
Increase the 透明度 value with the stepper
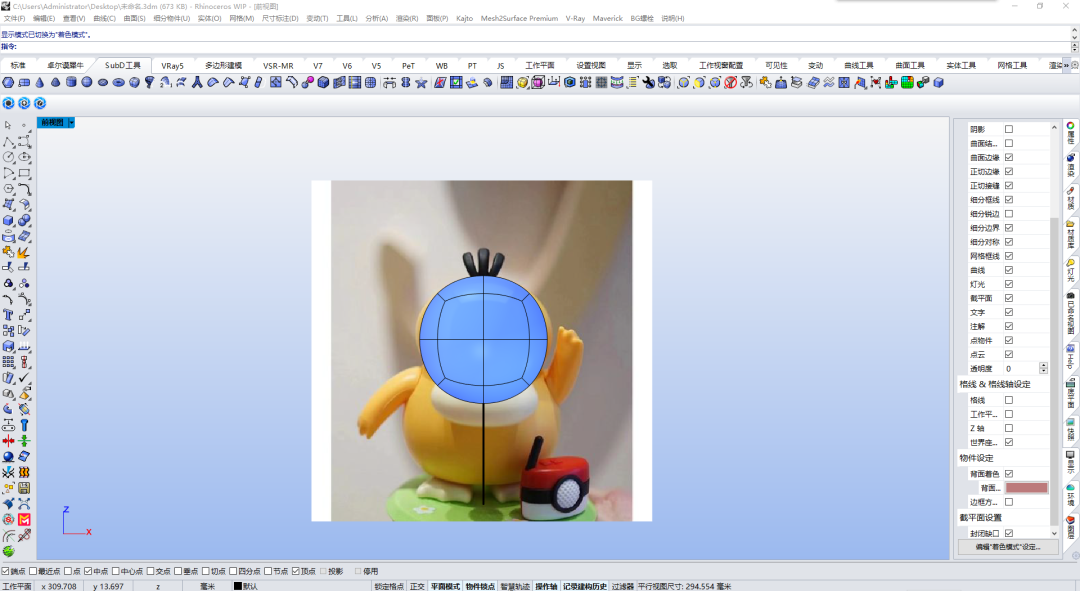pos(1043,366)
